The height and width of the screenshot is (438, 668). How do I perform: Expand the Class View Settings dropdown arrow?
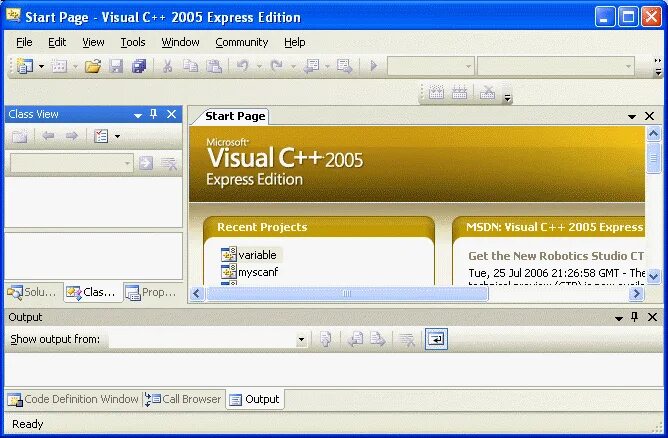point(117,136)
